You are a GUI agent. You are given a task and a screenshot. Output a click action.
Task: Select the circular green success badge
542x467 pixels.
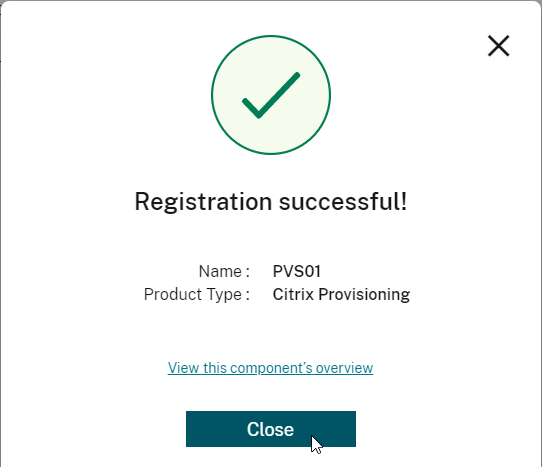click(x=271, y=95)
